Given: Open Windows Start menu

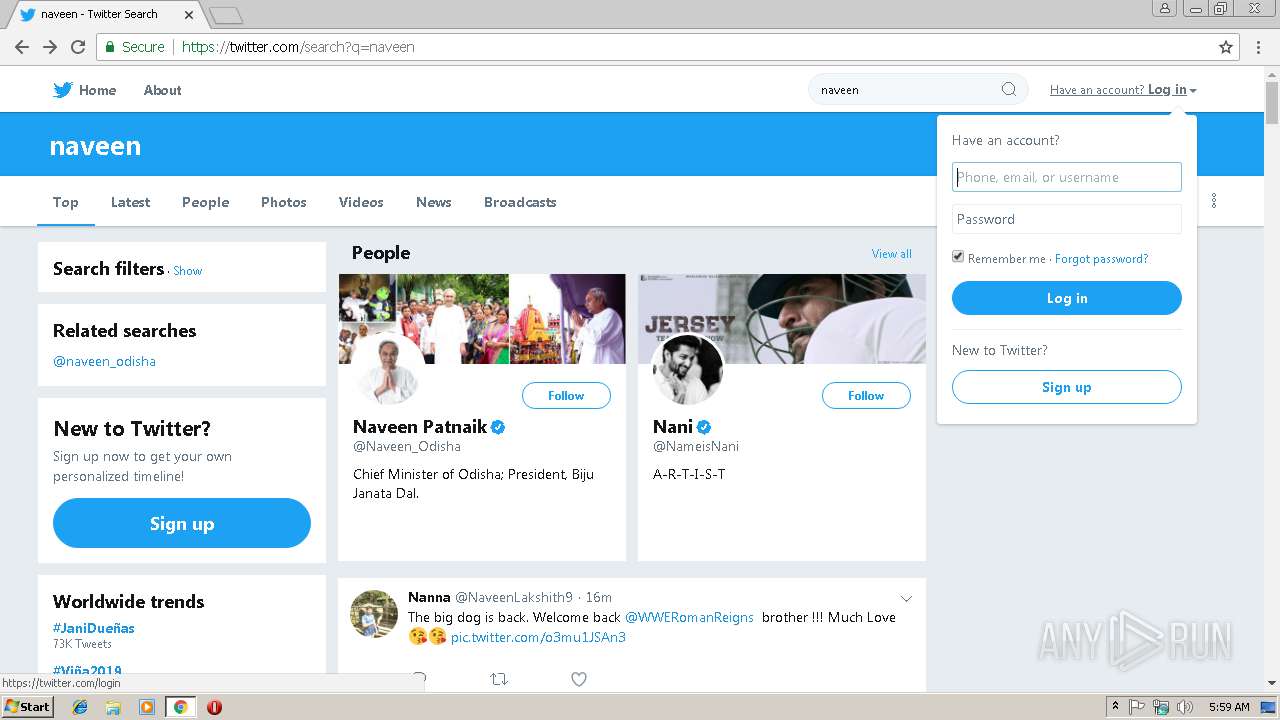Looking at the screenshot, I should (x=28, y=707).
